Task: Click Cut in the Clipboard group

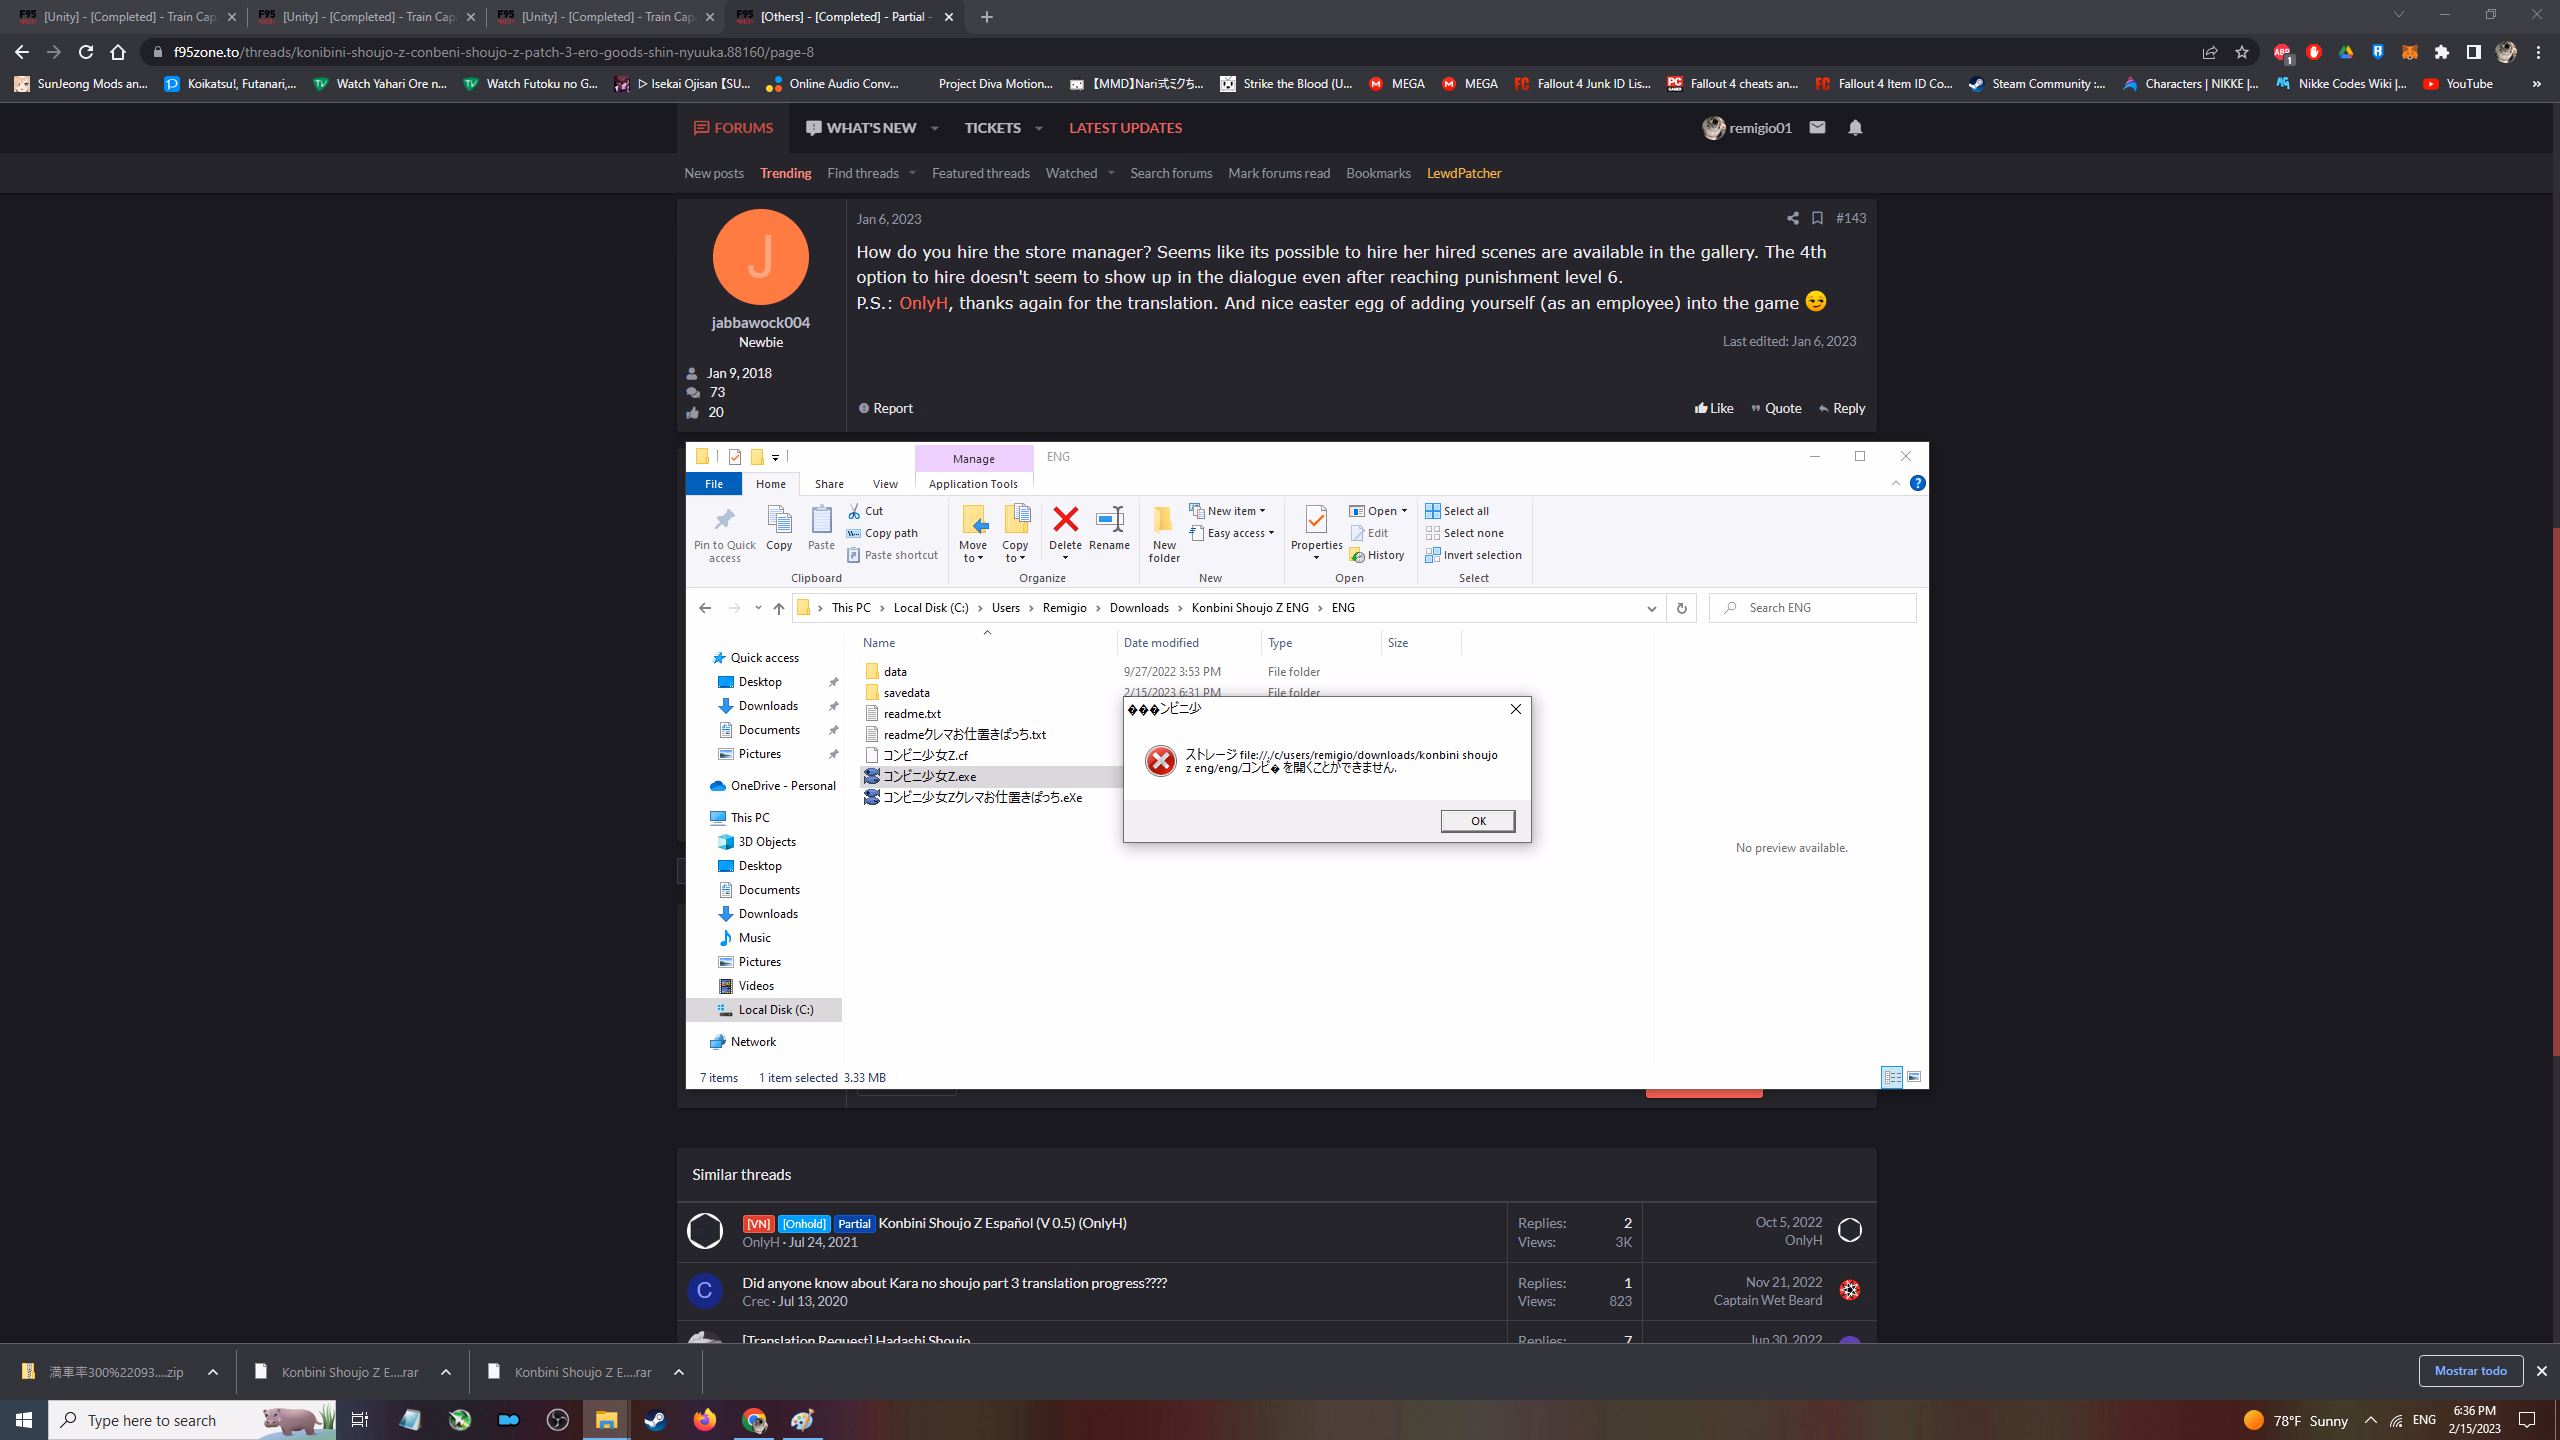Action: pos(865,511)
